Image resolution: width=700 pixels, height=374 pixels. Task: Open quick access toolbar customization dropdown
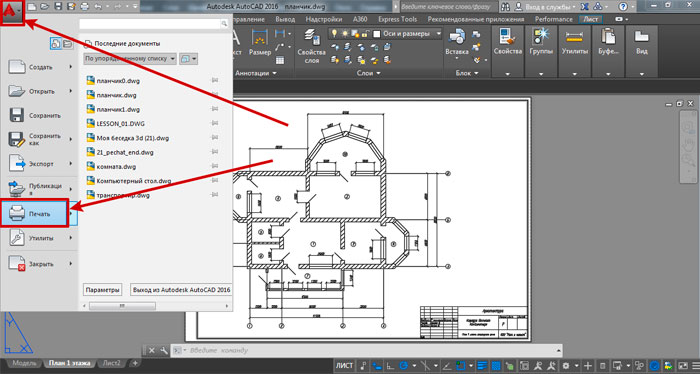[x=136, y=7]
